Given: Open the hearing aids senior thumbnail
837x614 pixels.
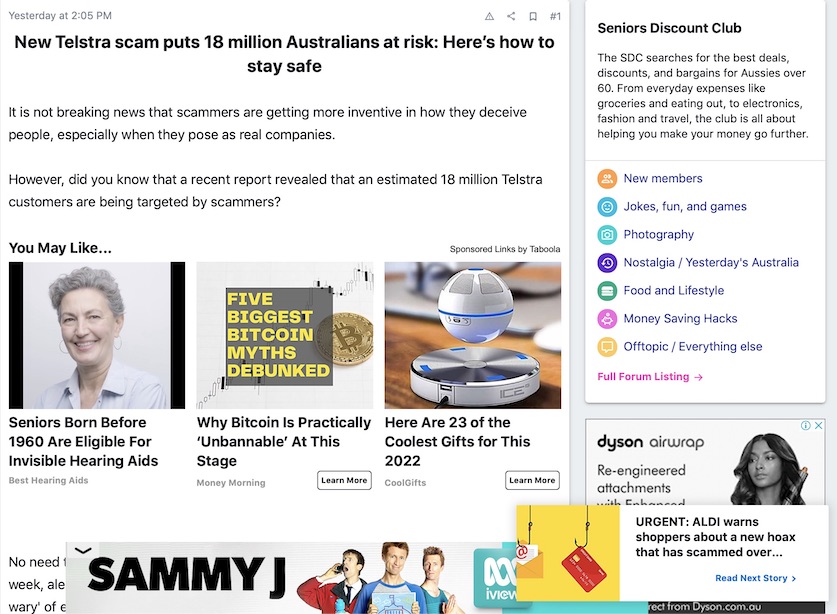Looking at the screenshot, I should point(97,335).
